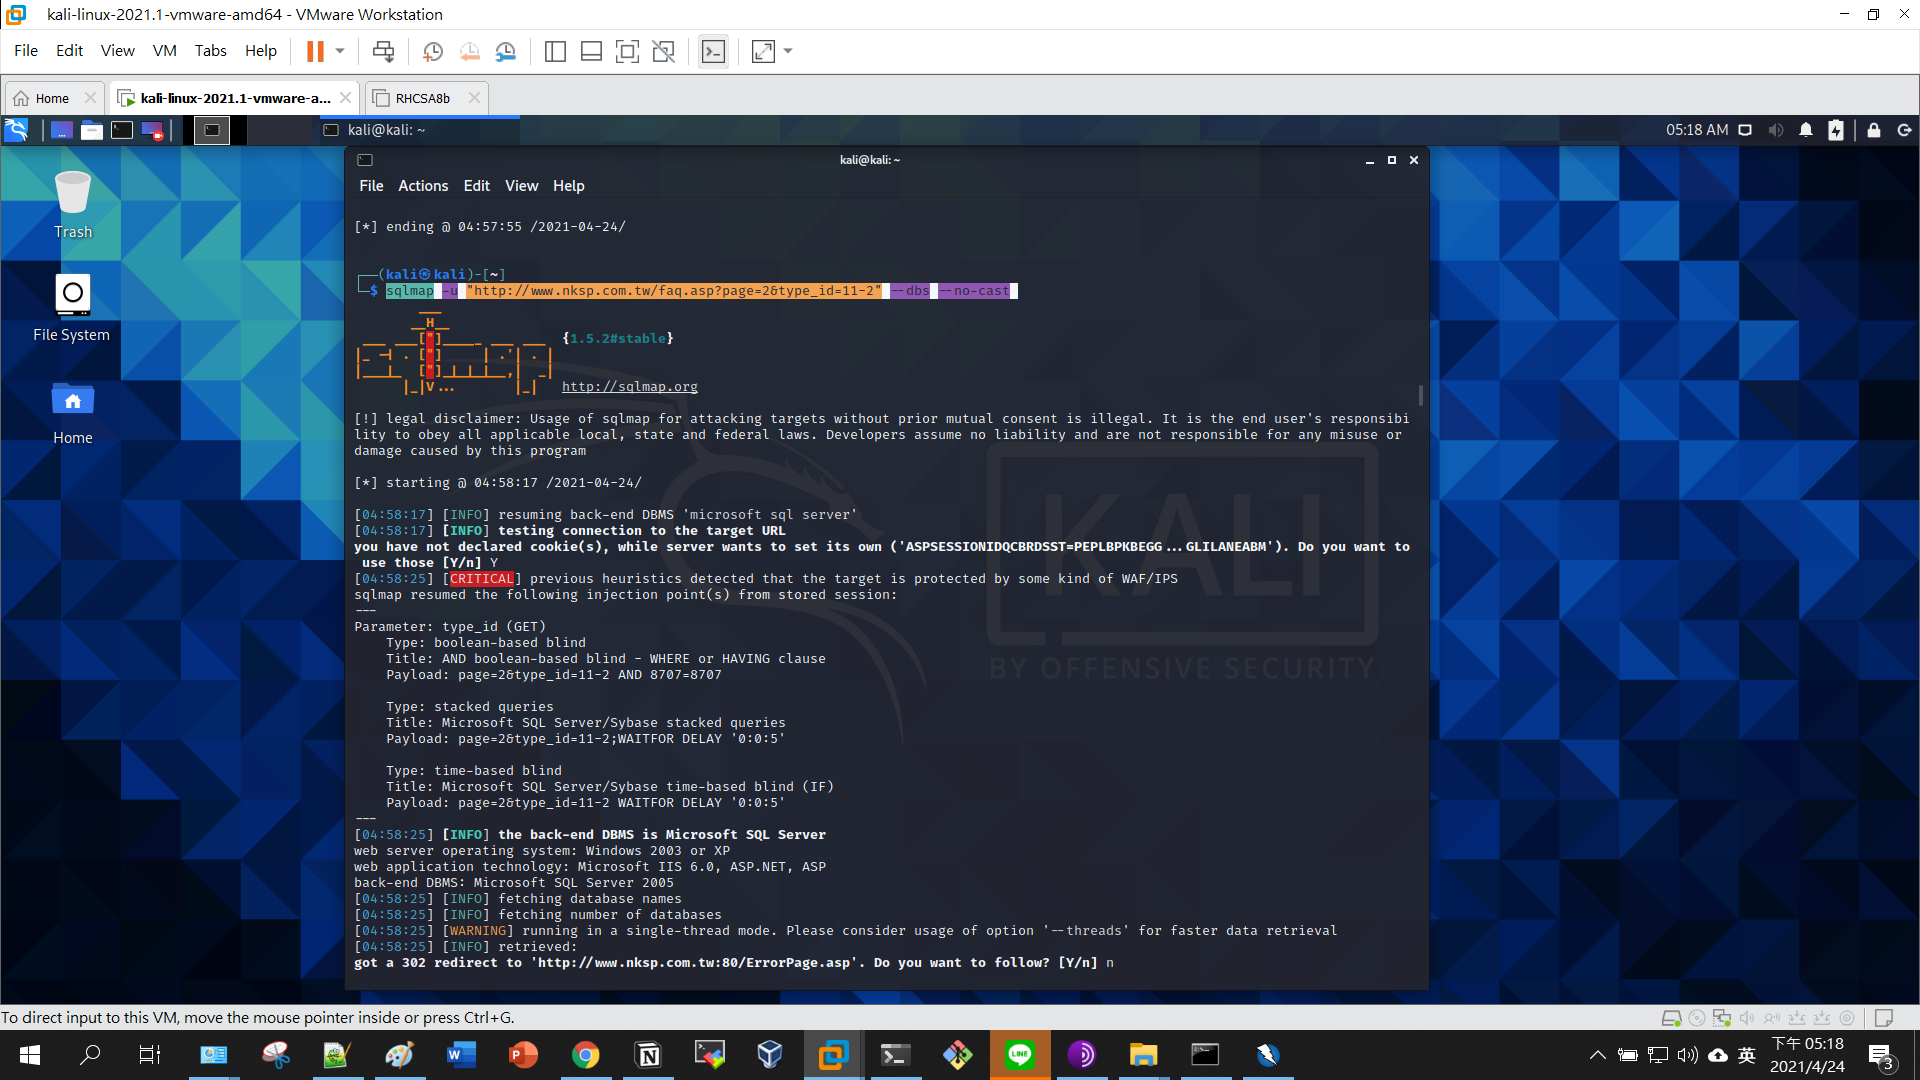Image resolution: width=1920 pixels, height=1080 pixels.
Task: Close the RHCSA8b tab
Action: pos(474,98)
